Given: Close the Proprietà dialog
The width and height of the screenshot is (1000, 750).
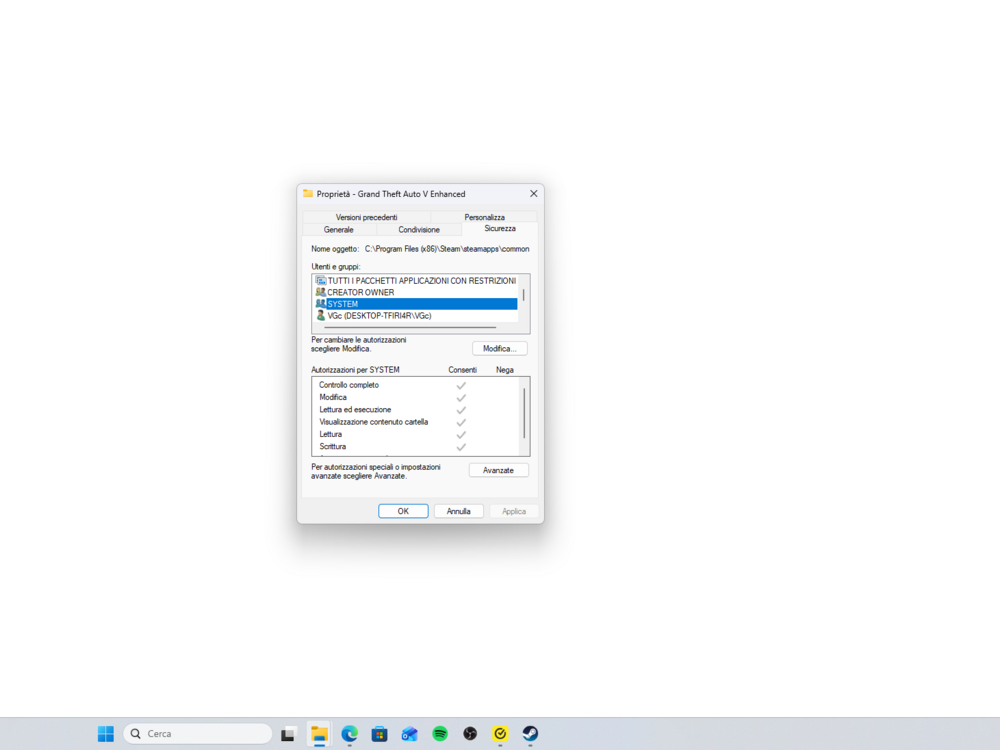Looking at the screenshot, I should click(534, 193).
